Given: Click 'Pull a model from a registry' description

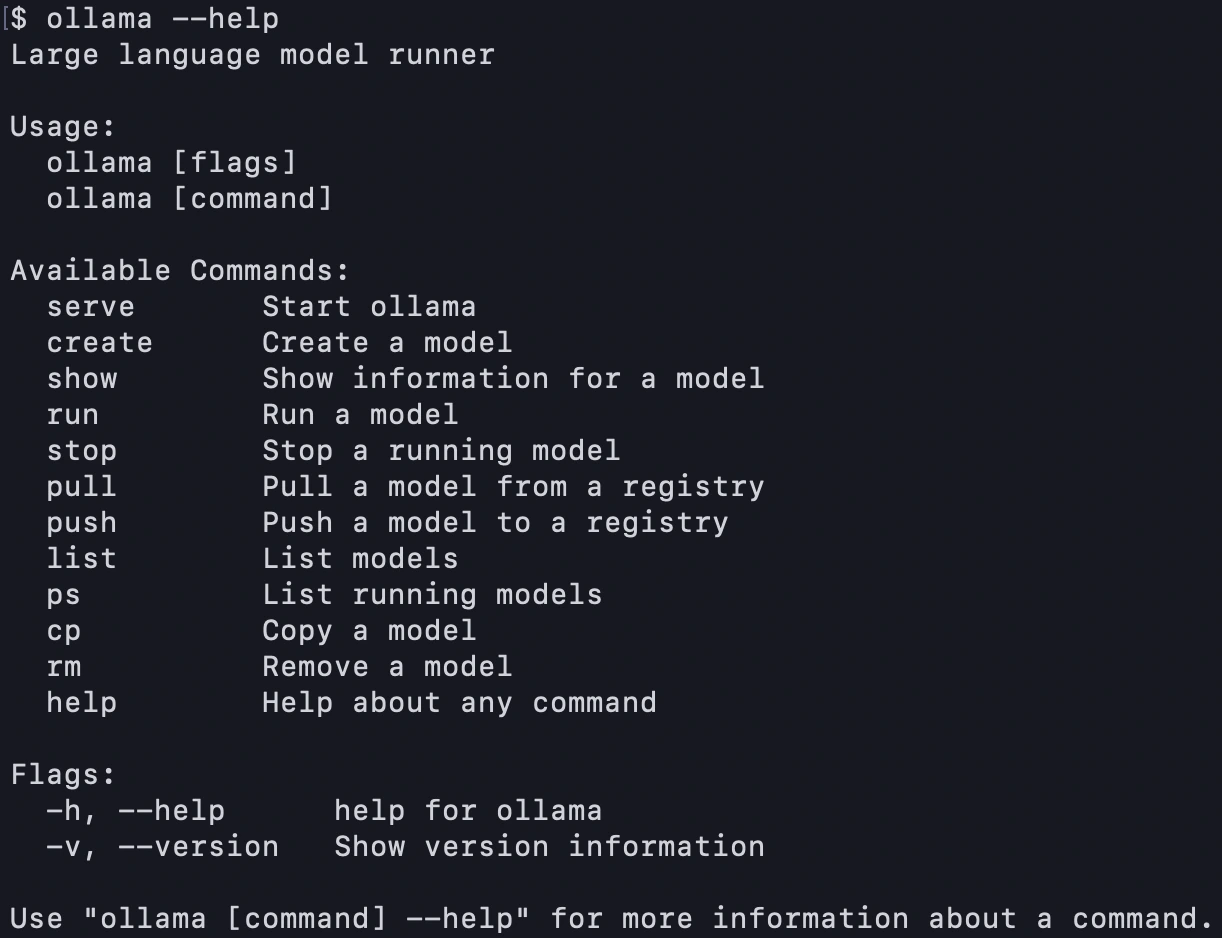Looking at the screenshot, I should coord(513,487).
